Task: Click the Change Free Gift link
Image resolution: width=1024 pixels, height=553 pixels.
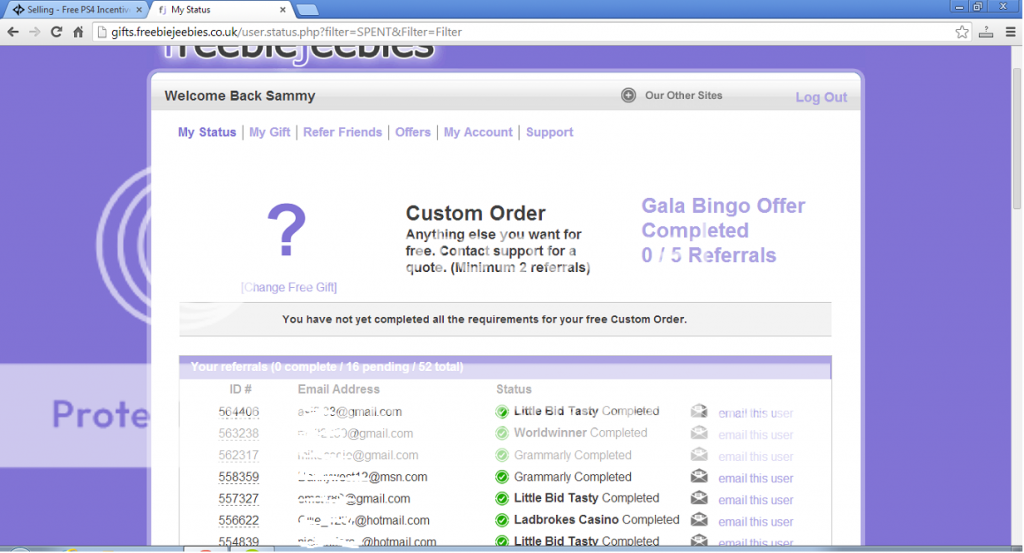Action: 289,287
